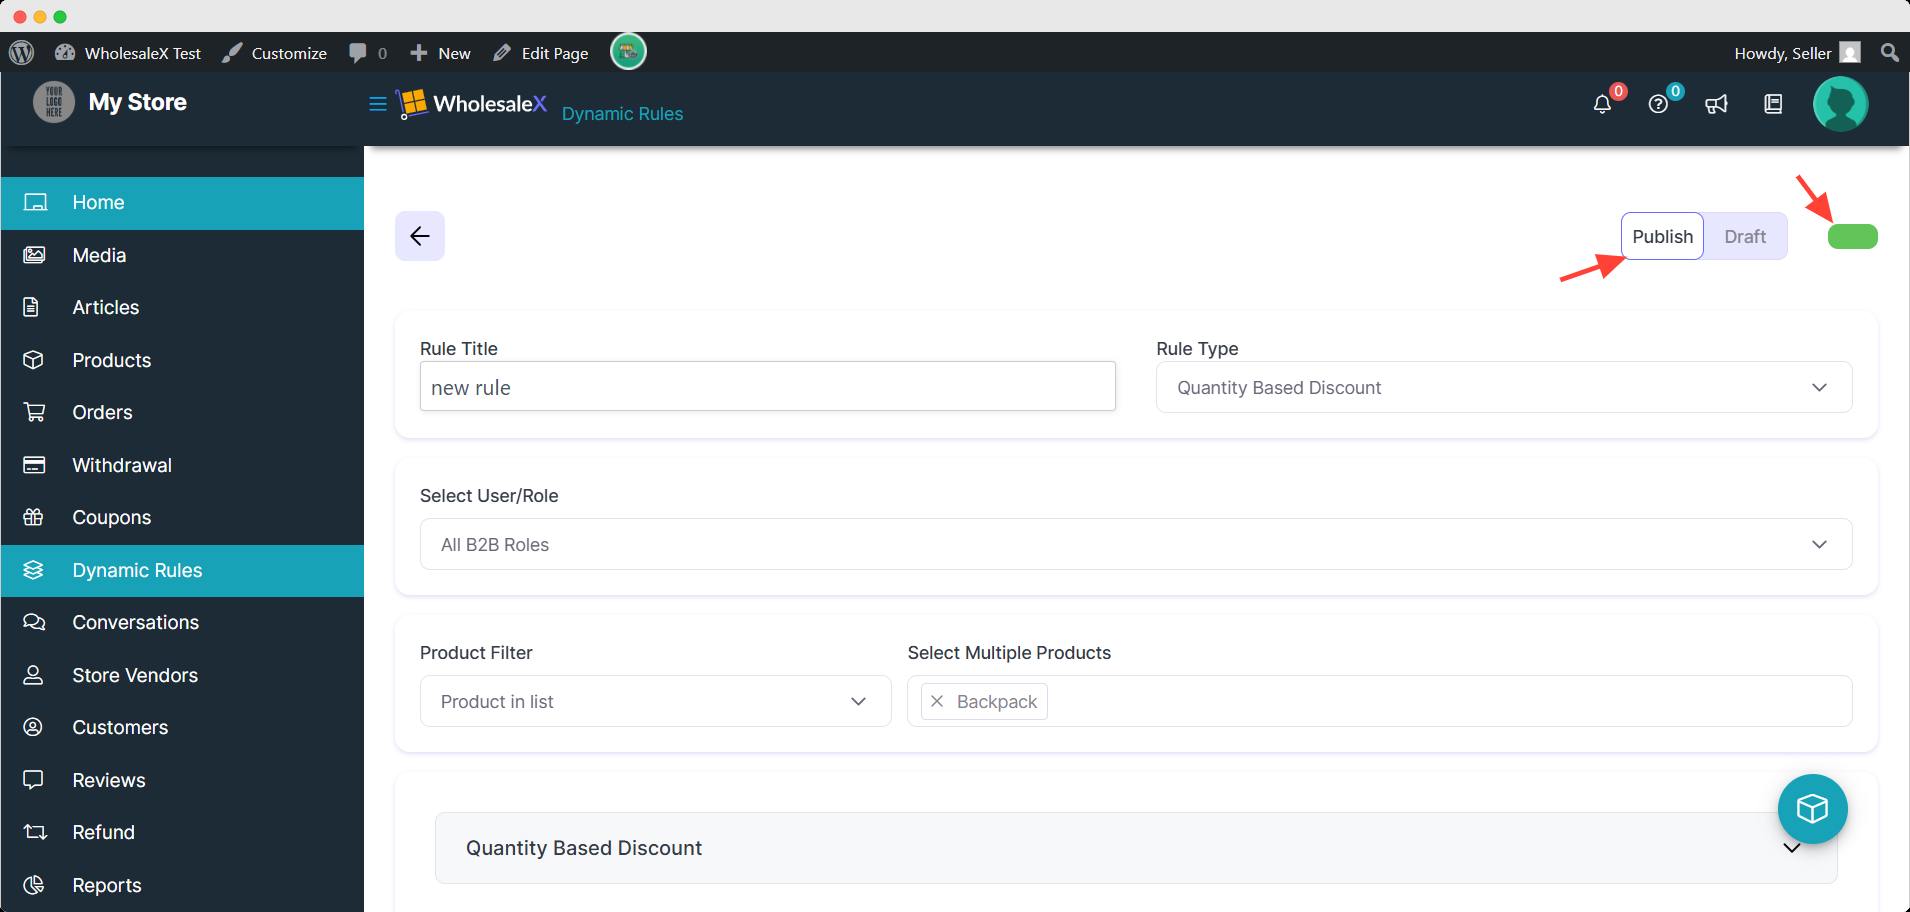Click the Refund arrows icon
The image size is (1910, 912).
[35, 832]
